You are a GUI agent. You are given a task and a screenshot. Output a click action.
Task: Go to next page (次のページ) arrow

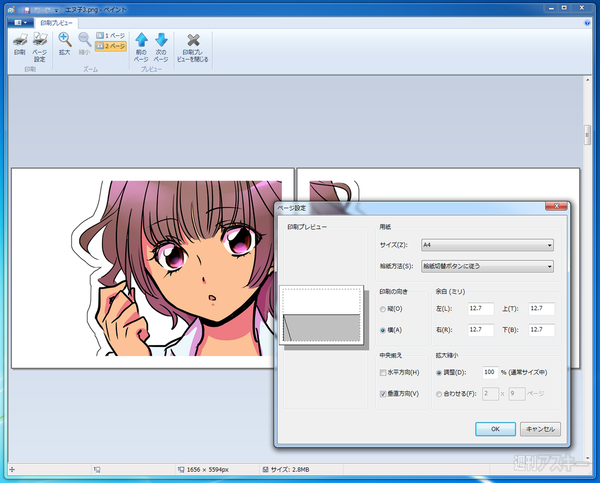(161, 47)
